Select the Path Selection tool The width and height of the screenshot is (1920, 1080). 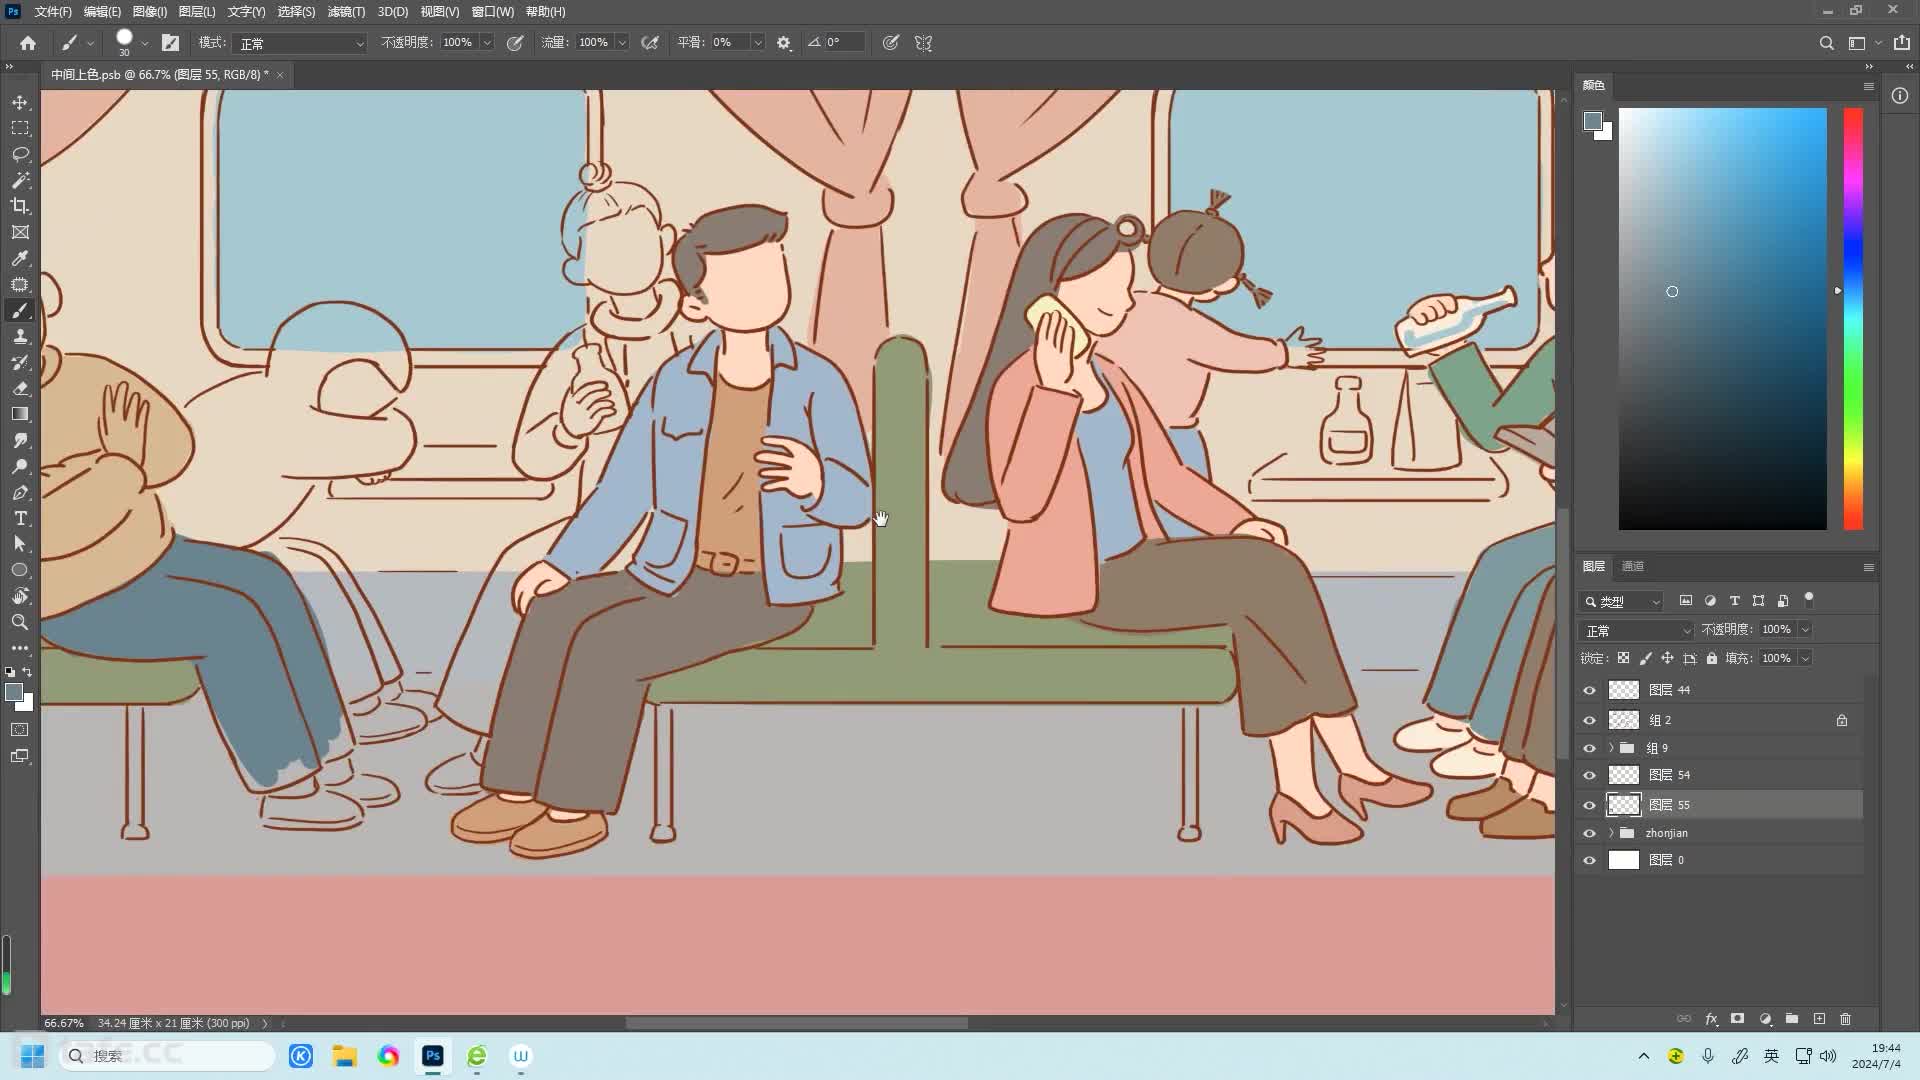(20, 544)
